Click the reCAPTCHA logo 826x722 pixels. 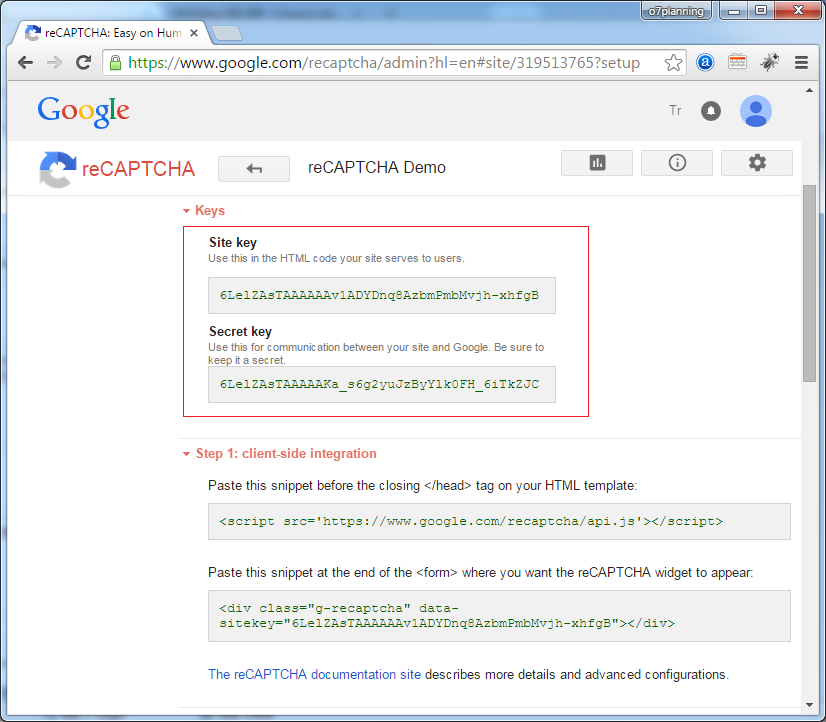pyautogui.click(x=117, y=169)
